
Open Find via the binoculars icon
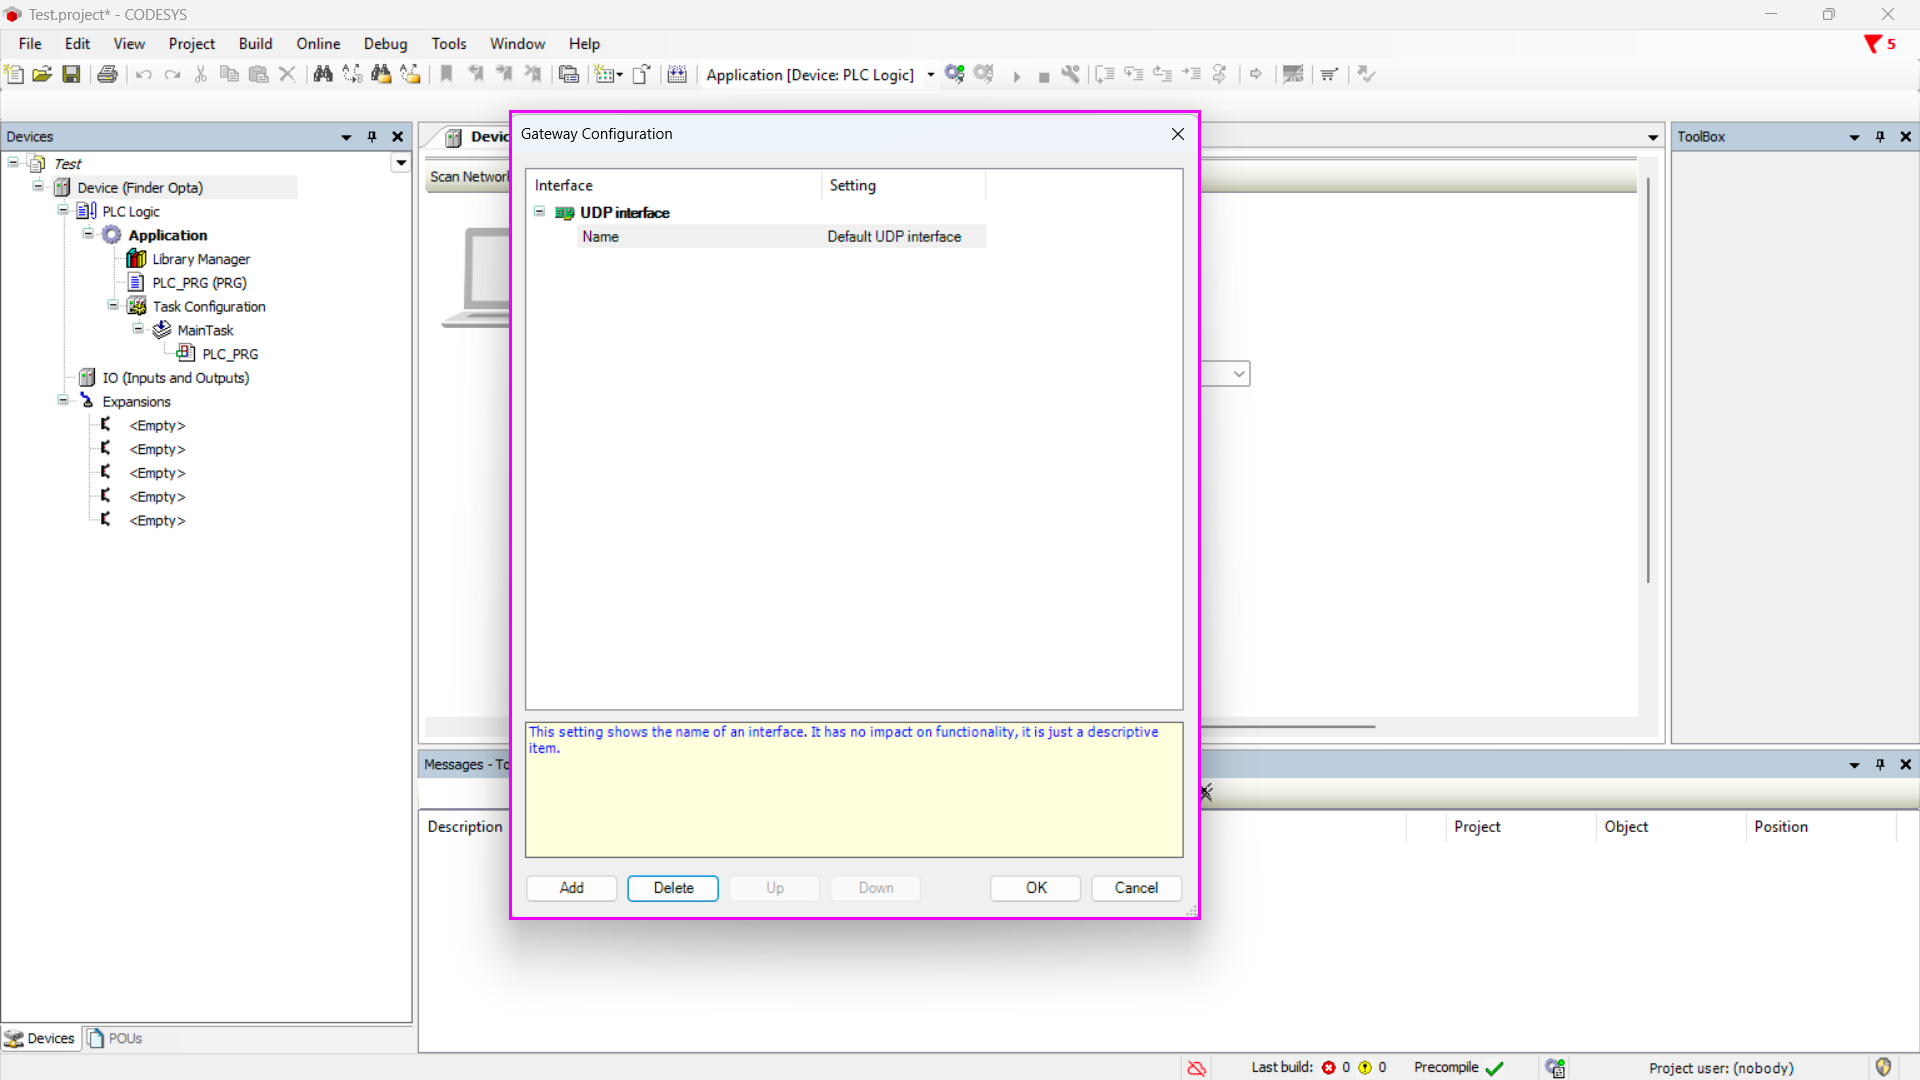[x=322, y=74]
